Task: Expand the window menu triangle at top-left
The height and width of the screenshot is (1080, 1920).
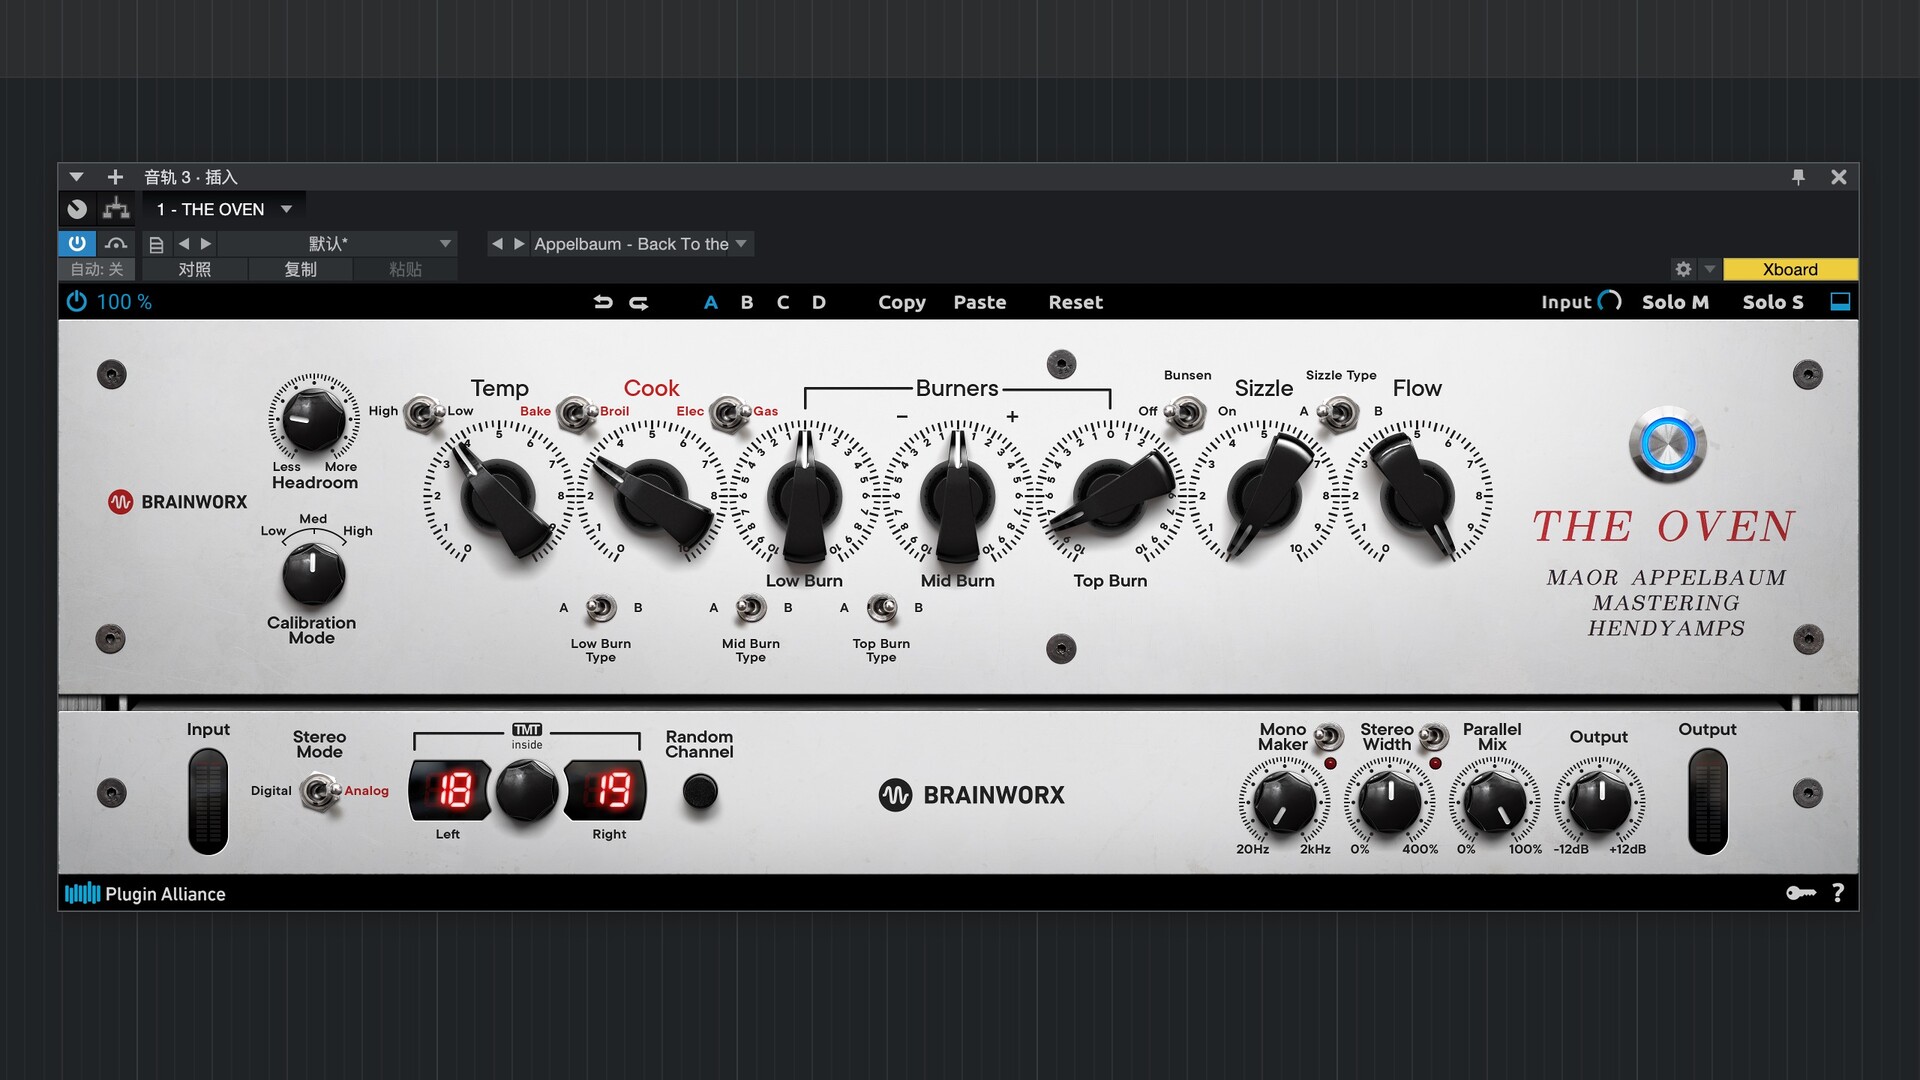Action: click(76, 177)
